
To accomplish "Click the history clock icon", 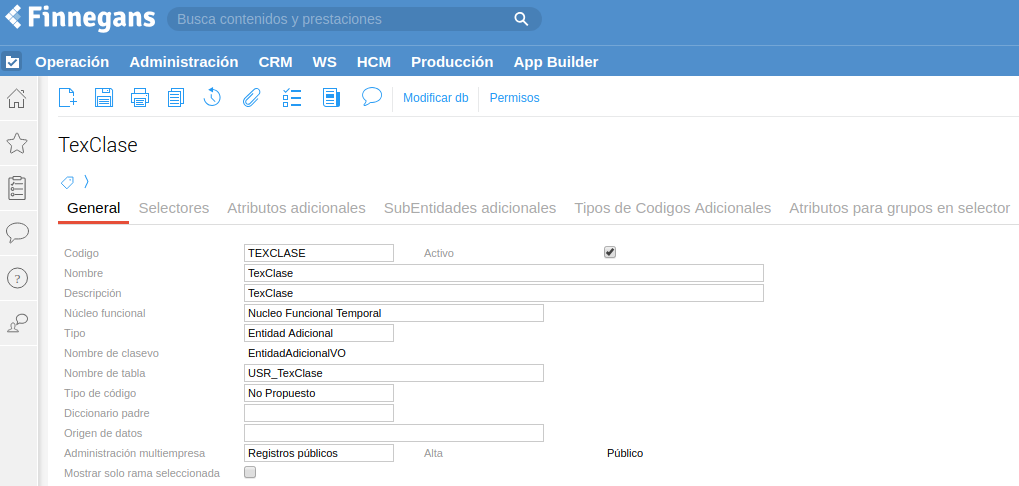I will point(212,97).
